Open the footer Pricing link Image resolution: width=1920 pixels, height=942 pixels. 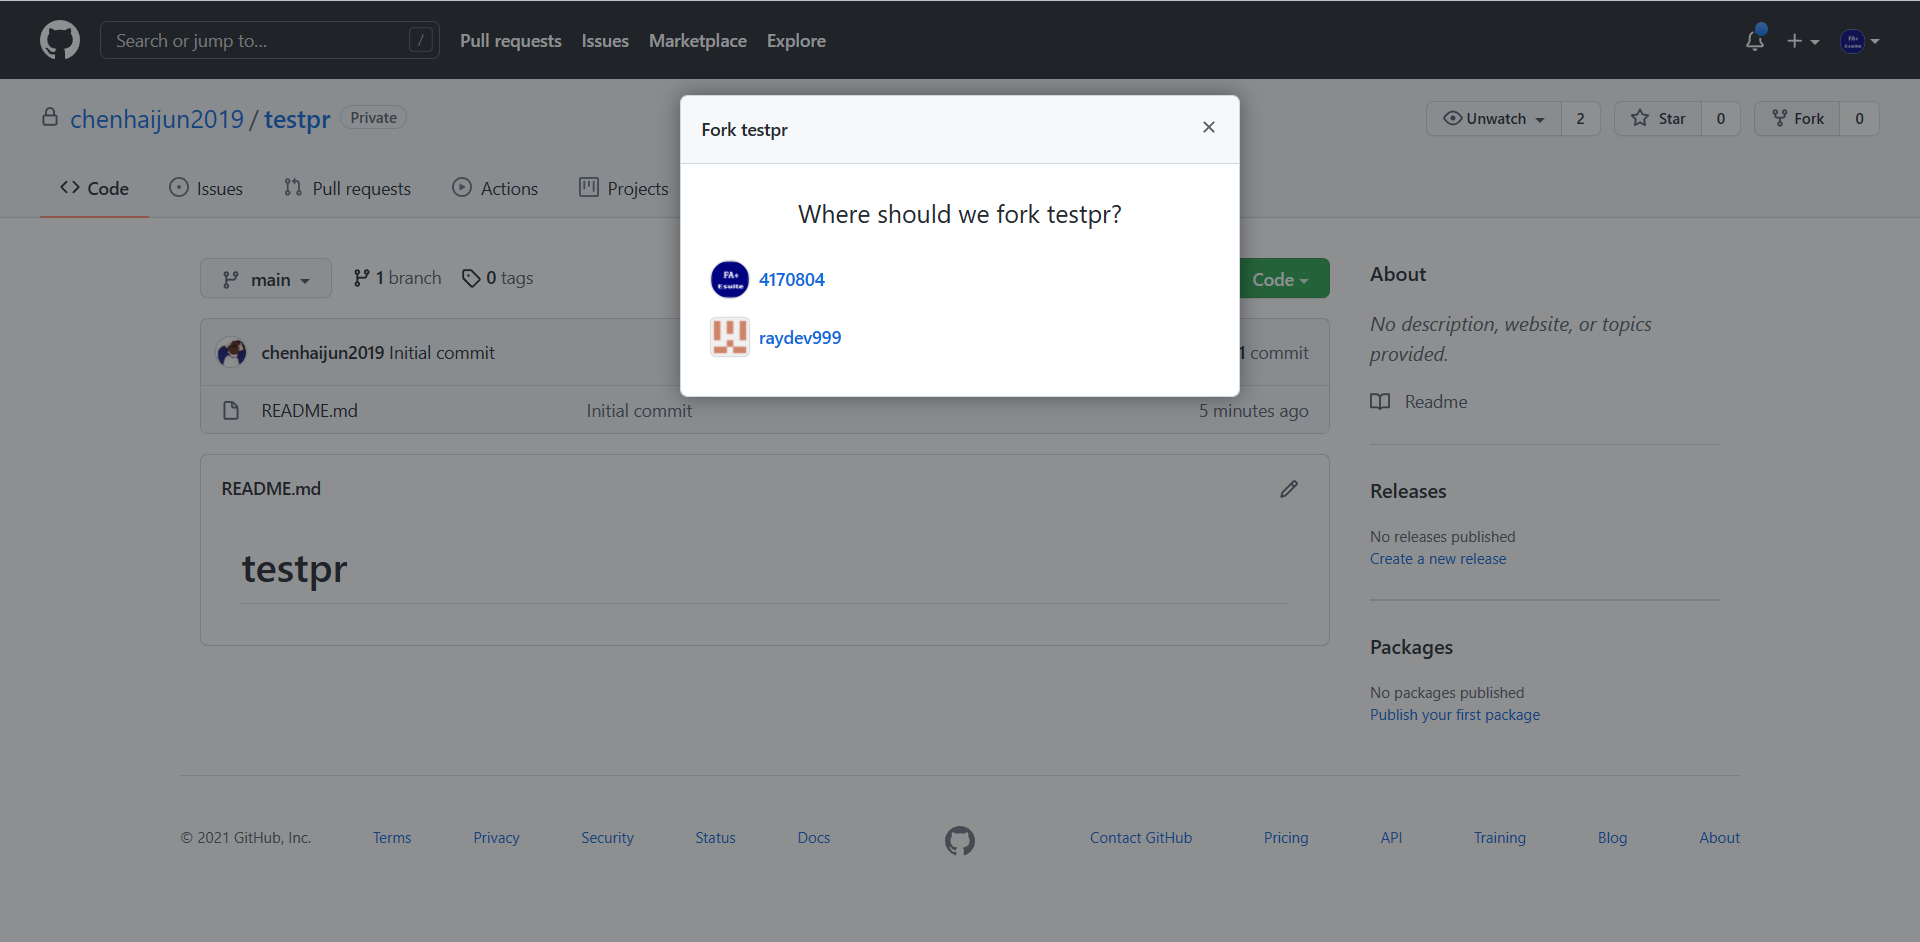(1286, 838)
